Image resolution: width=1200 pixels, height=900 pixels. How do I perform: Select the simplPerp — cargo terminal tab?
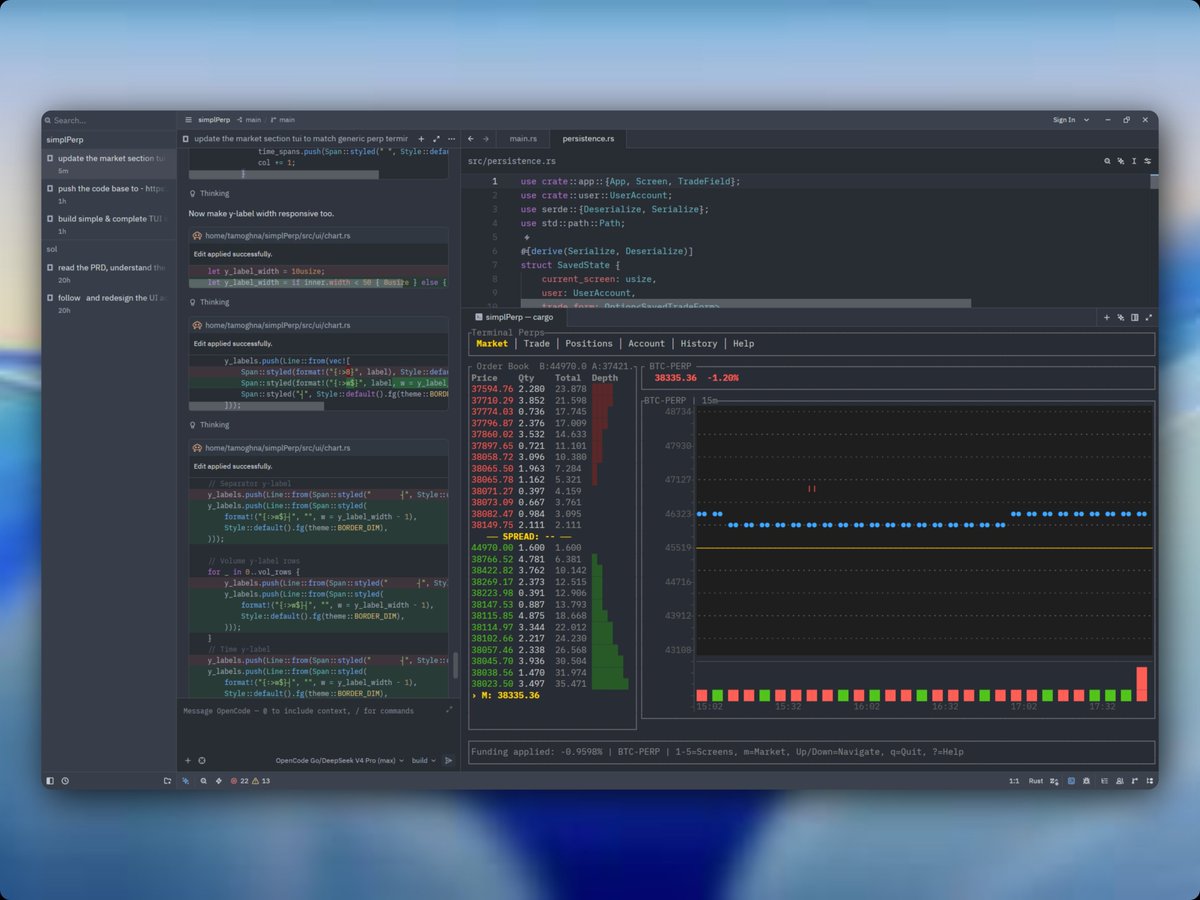(x=515, y=317)
